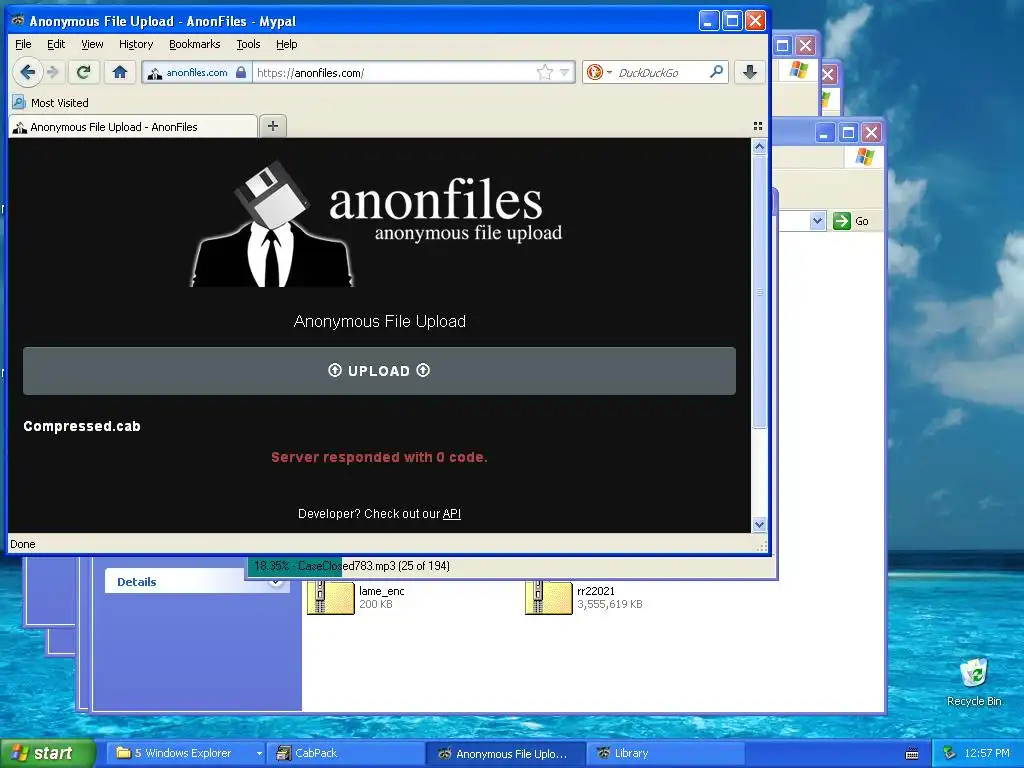Click the forward navigation arrow
The height and width of the screenshot is (768, 1024).
53,72
